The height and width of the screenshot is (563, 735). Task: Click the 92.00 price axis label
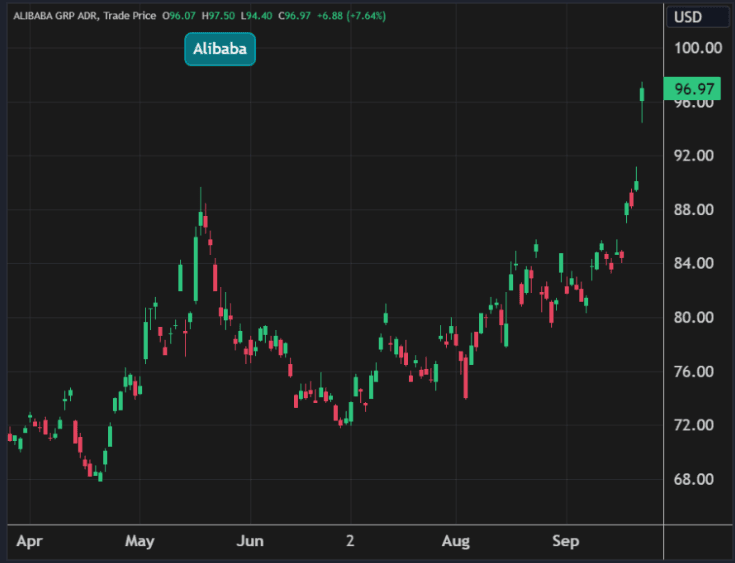pyautogui.click(x=694, y=156)
